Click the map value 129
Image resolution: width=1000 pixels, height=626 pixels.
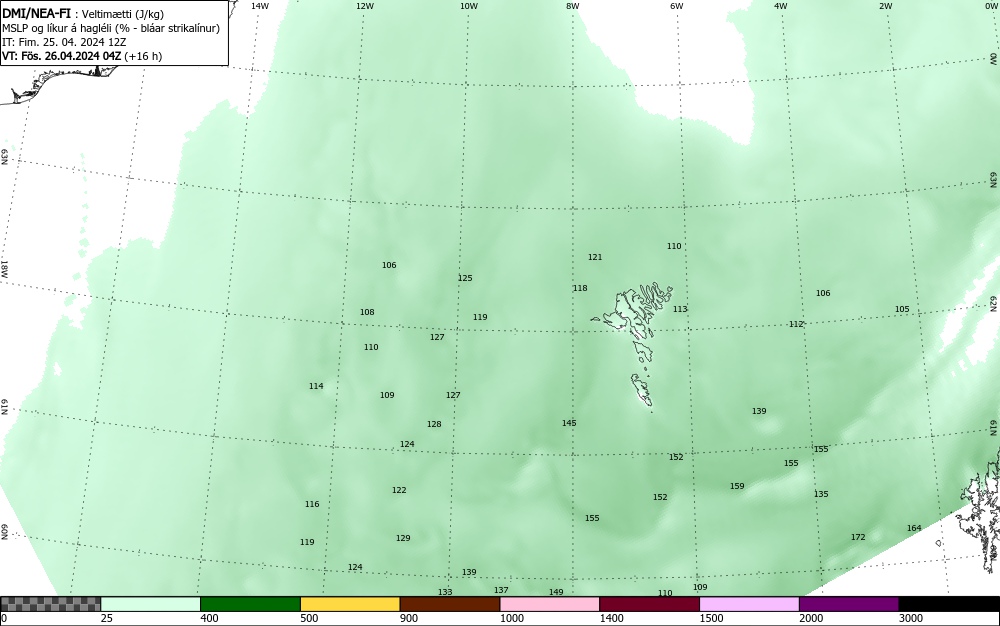pyautogui.click(x=402, y=538)
